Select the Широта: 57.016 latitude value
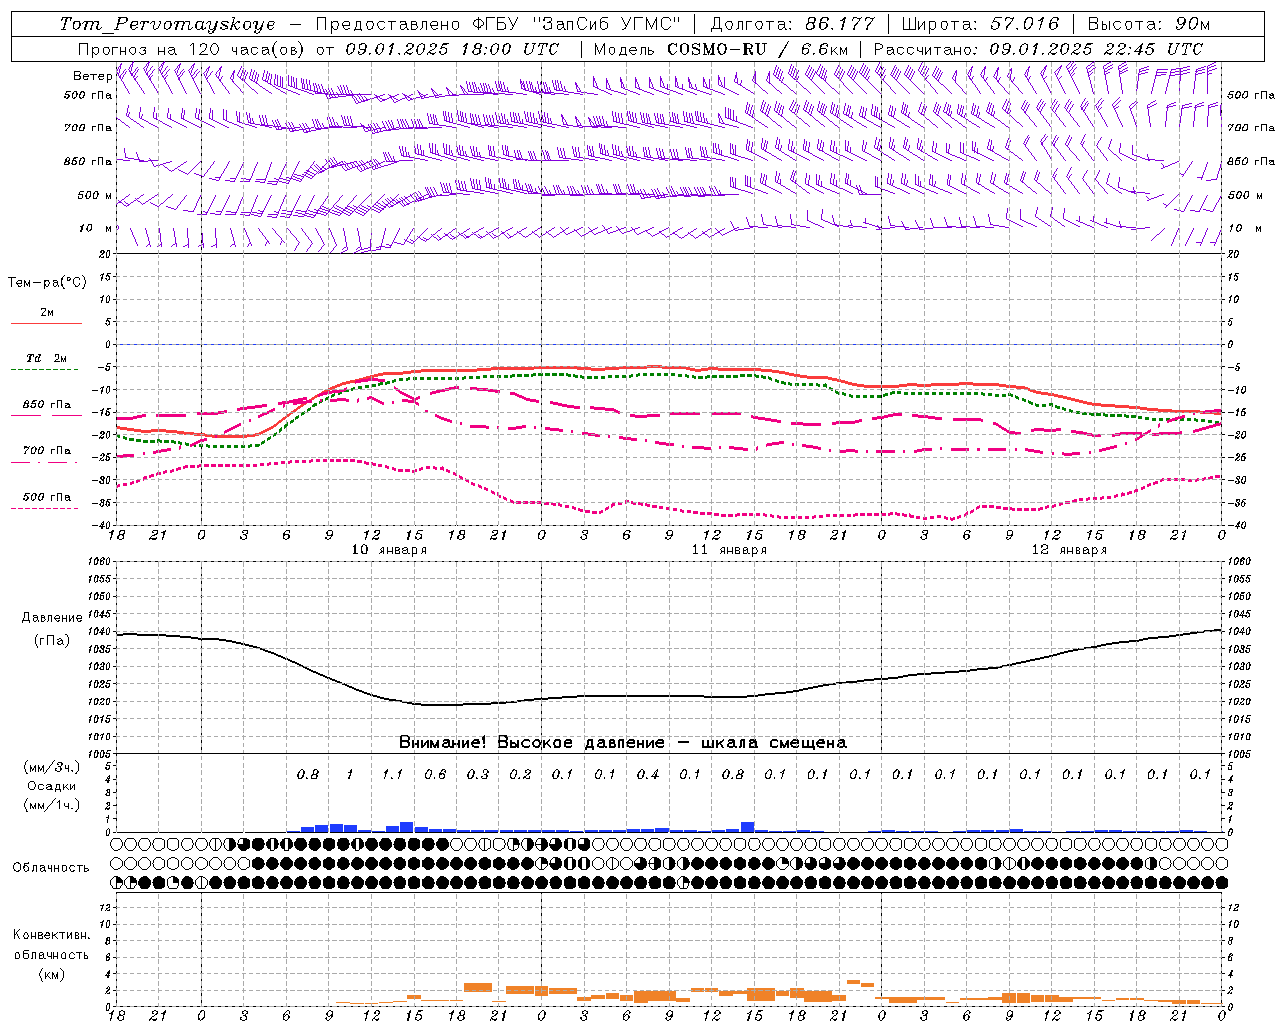The width and height of the screenshot is (1280, 1024). coord(980,24)
